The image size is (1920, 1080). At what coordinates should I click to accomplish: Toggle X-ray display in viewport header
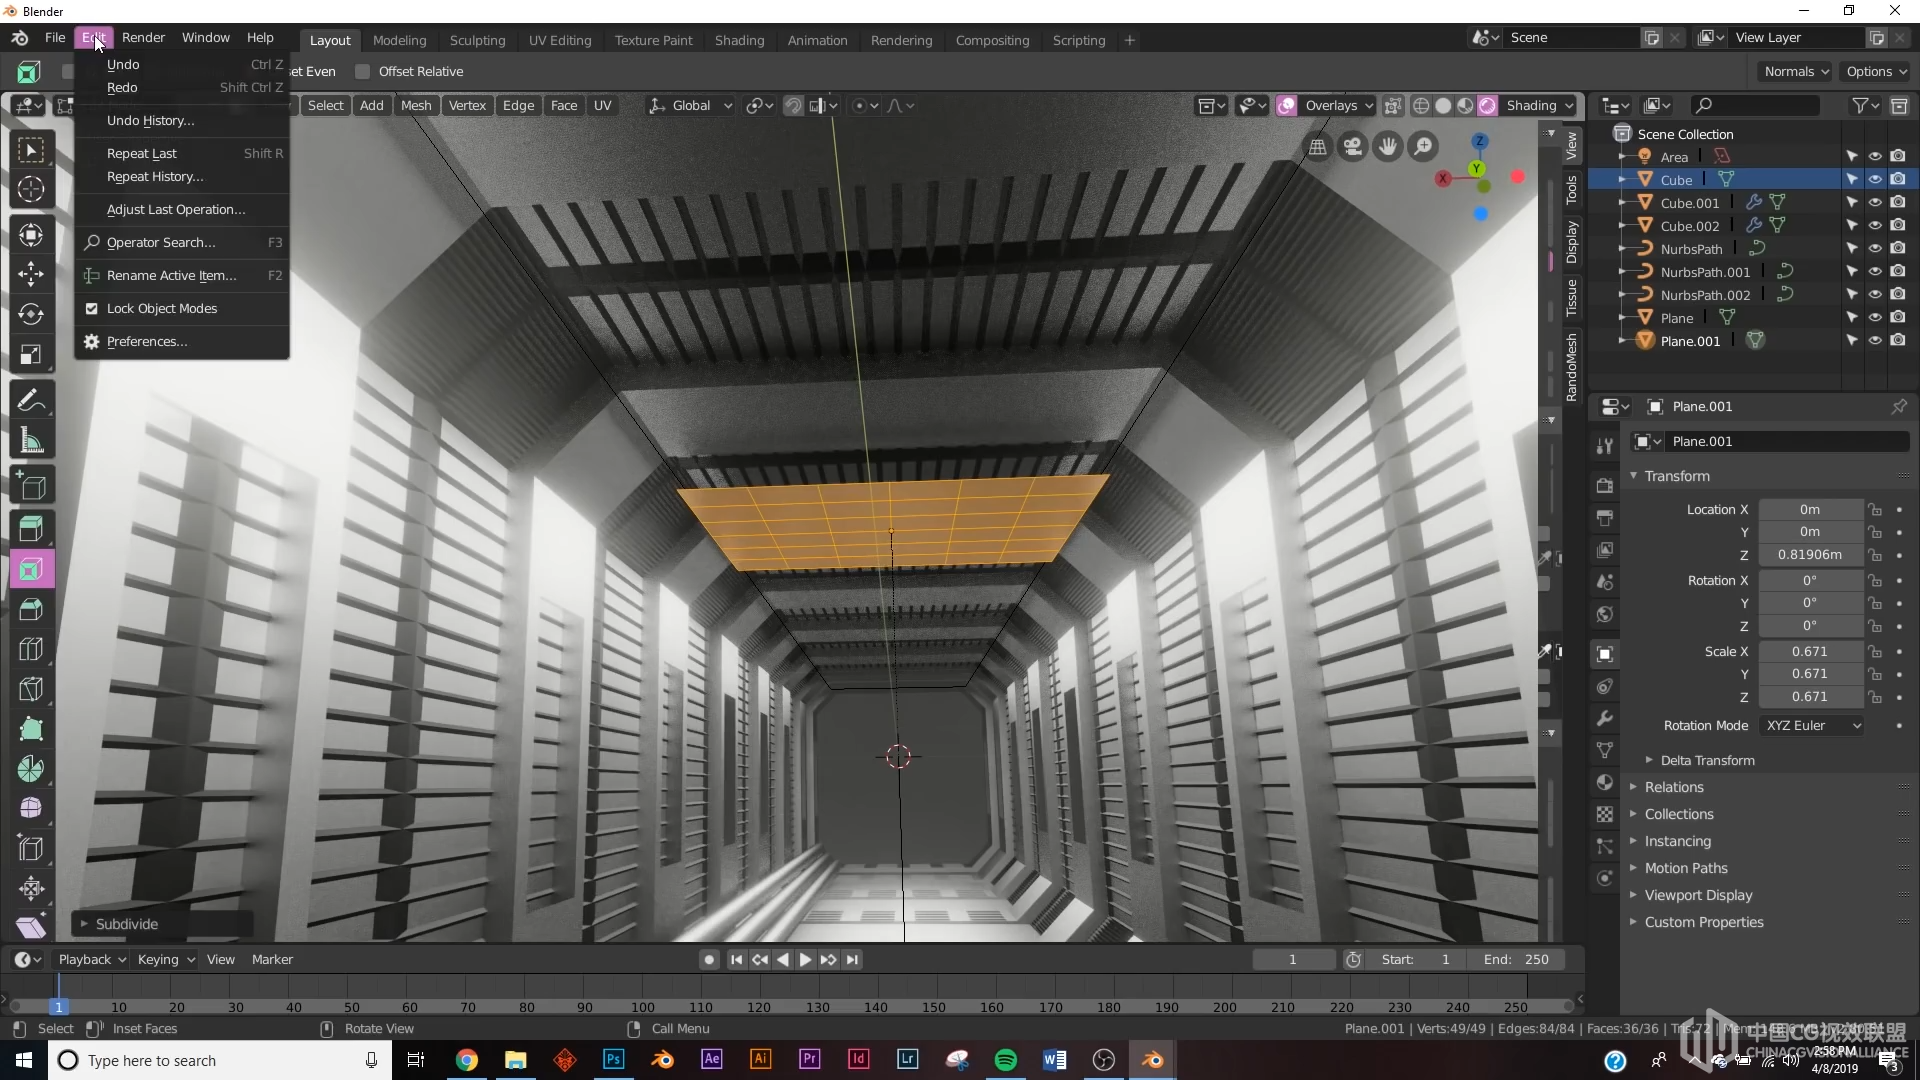pos(1393,105)
